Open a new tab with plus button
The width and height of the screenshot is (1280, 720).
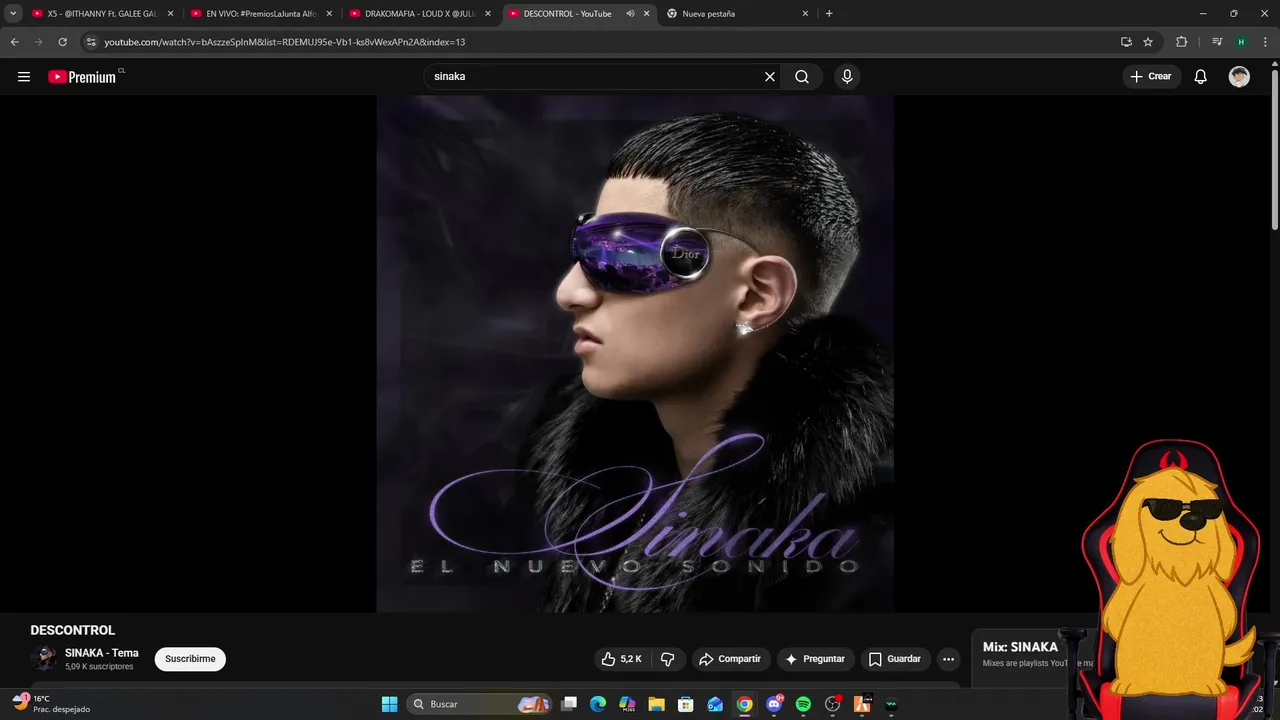coord(829,14)
